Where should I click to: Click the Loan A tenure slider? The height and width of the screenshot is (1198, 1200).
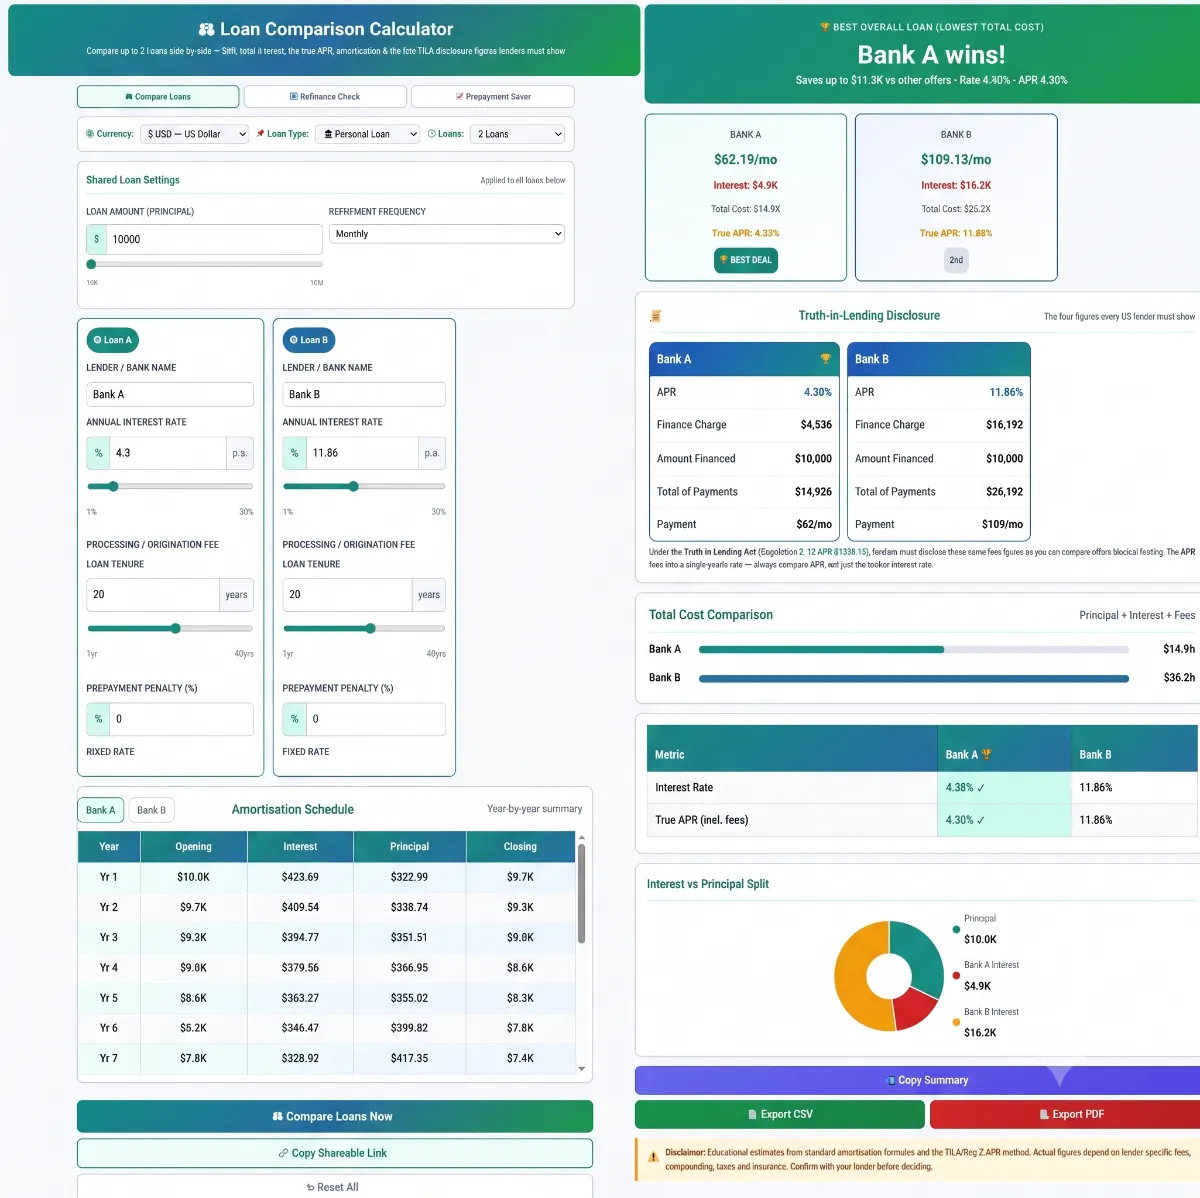(170, 629)
